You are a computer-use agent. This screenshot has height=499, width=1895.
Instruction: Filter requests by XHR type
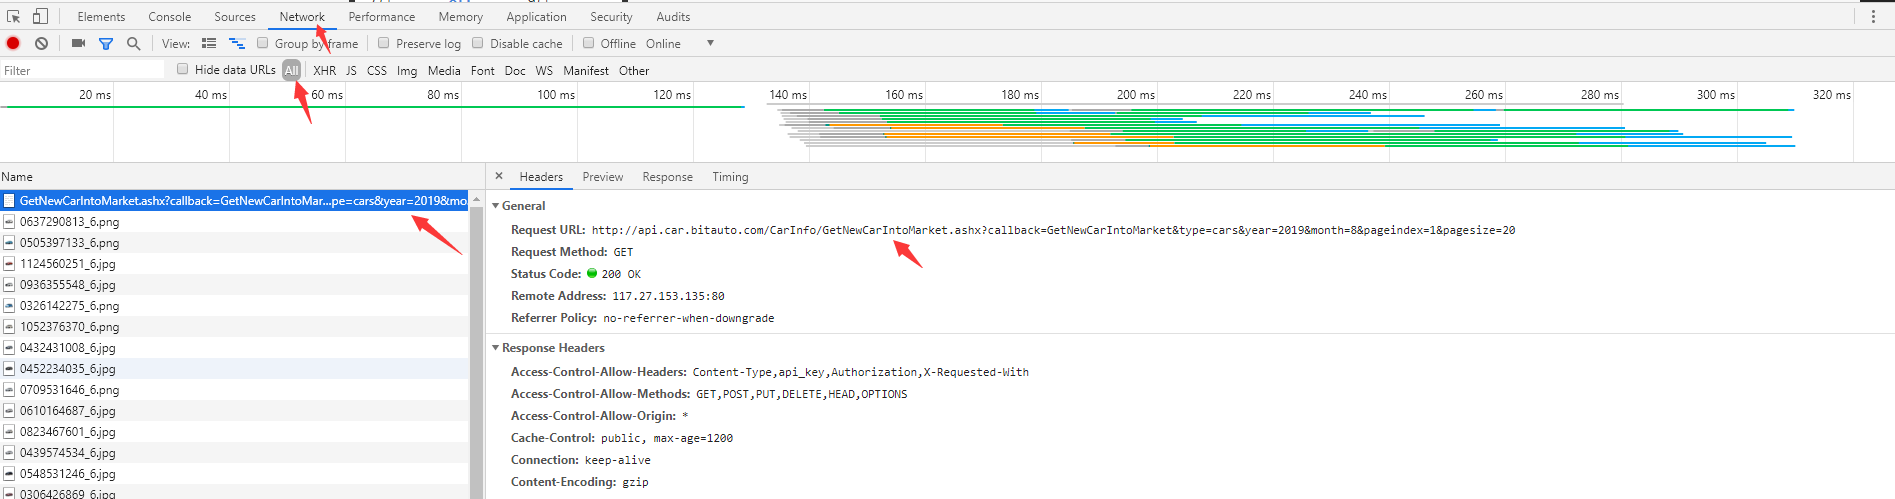[324, 70]
